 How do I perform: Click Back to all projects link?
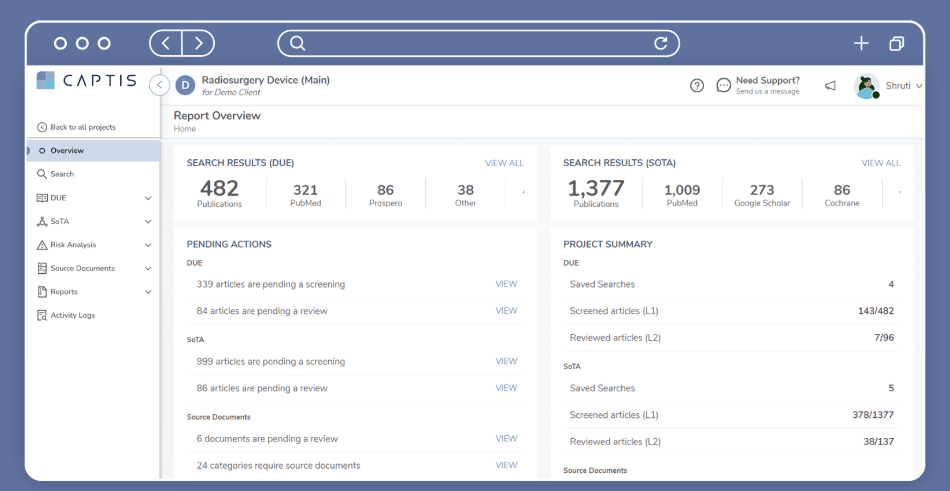tap(83, 127)
